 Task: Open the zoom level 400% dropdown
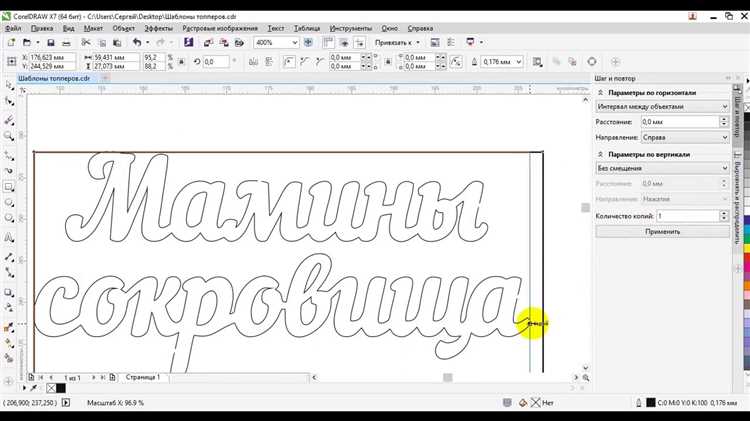point(295,43)
